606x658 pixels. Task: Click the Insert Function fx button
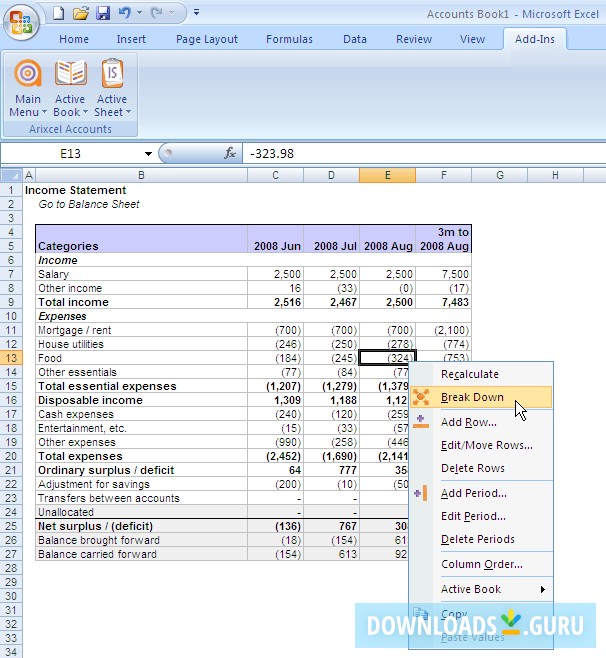coord(230,154)
